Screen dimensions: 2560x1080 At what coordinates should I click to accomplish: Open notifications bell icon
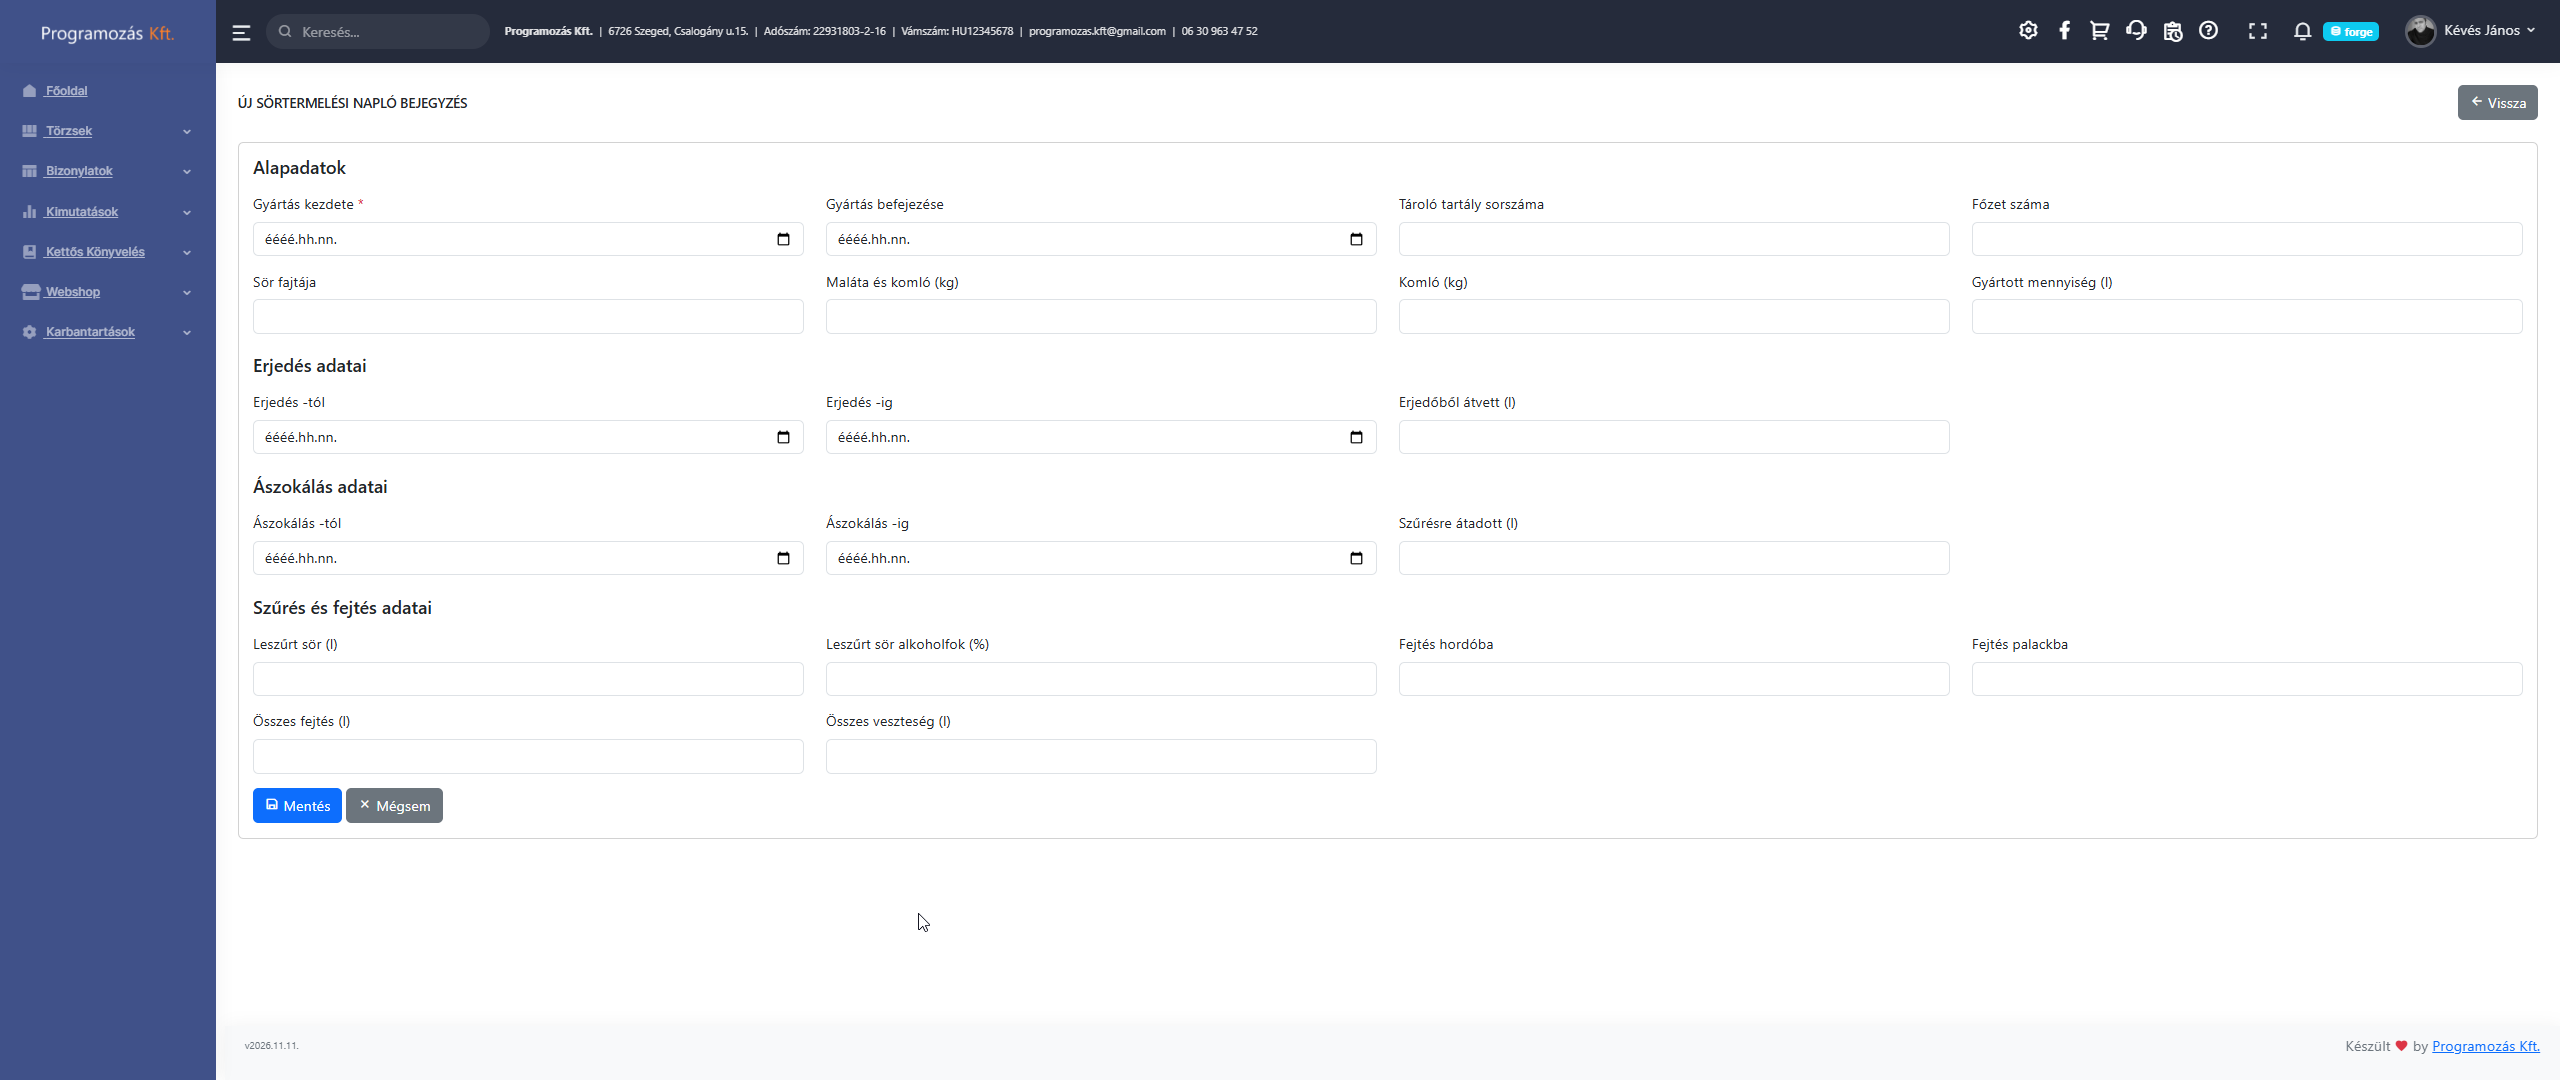pos(2302,31)
